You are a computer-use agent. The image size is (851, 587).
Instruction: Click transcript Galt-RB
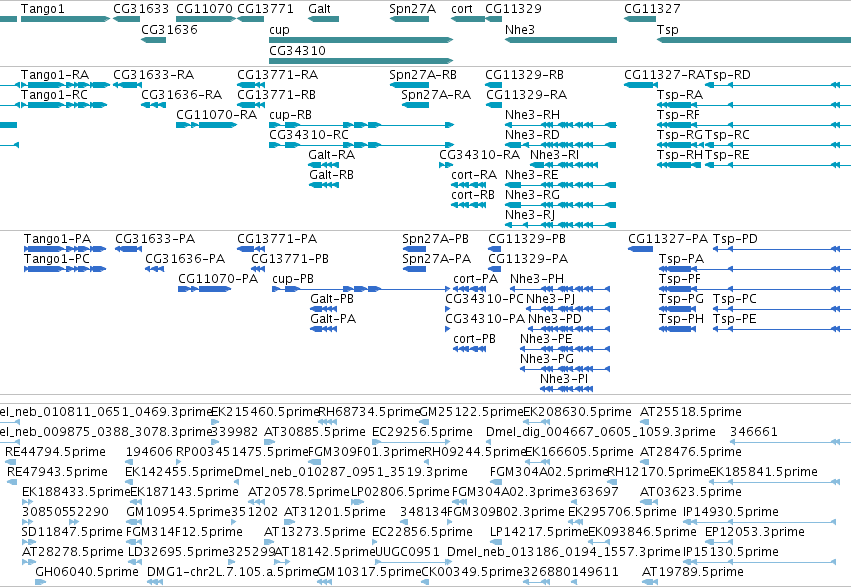(x=331, y=175)
